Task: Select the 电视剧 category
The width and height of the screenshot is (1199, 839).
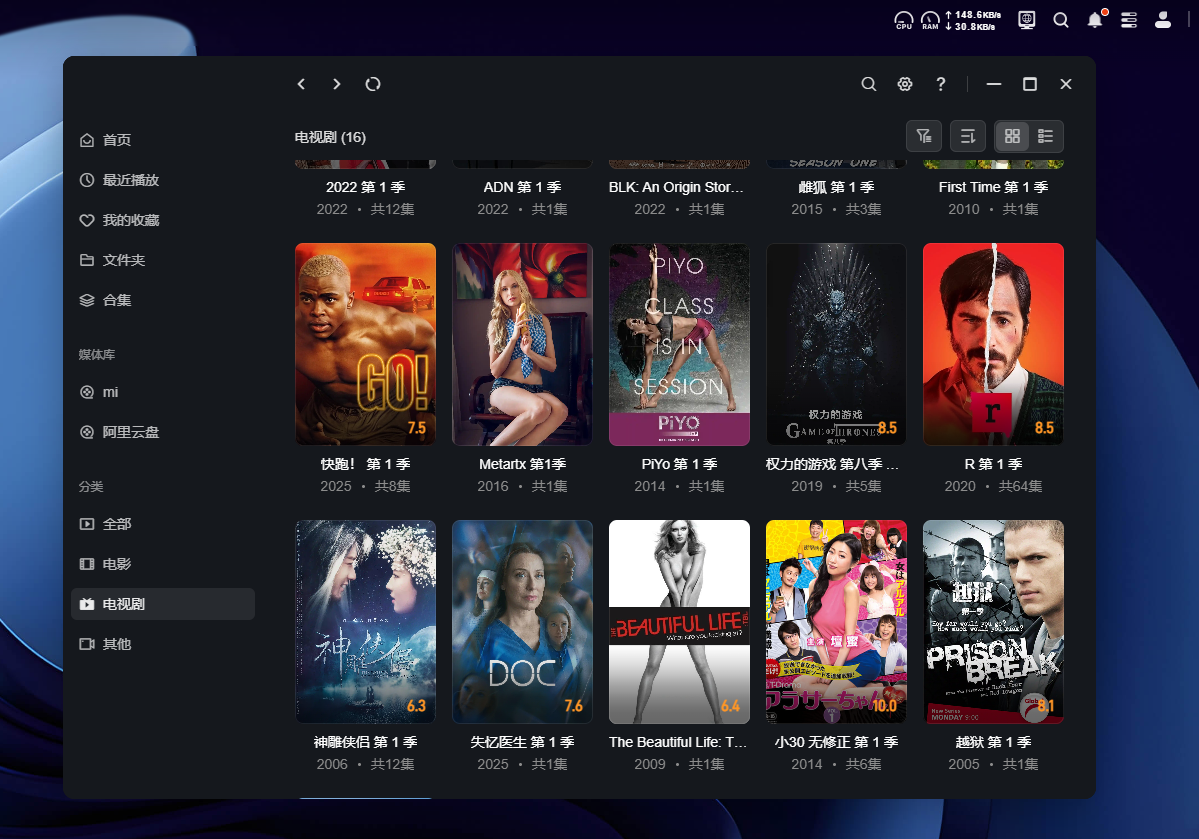Action: (x=163, y=604)
